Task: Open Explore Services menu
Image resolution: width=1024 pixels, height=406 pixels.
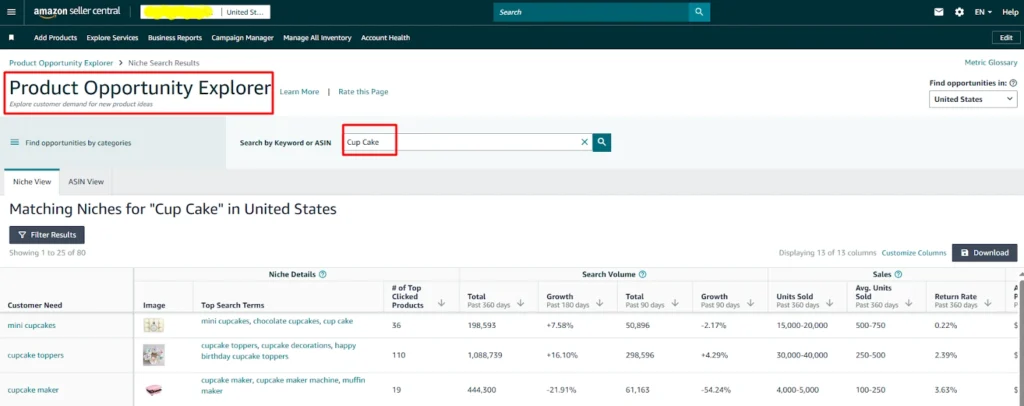Action: click(x=112, y=38)
